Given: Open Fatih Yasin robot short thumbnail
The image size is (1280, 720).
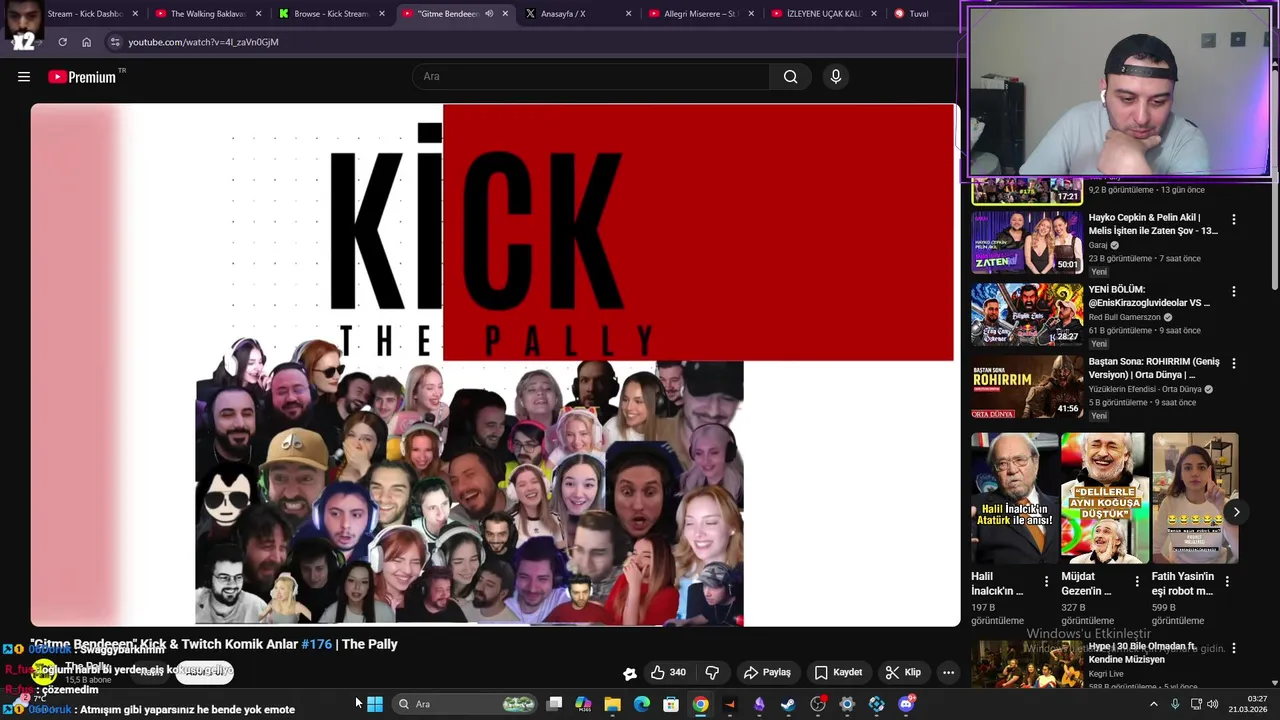Looking at the screenshot, I should point(1195,498).
